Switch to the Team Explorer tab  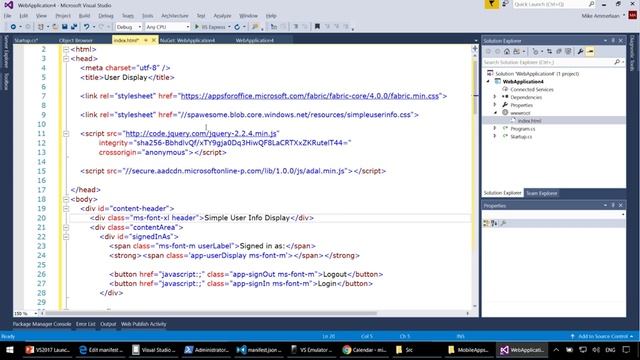tap(541, 193)
